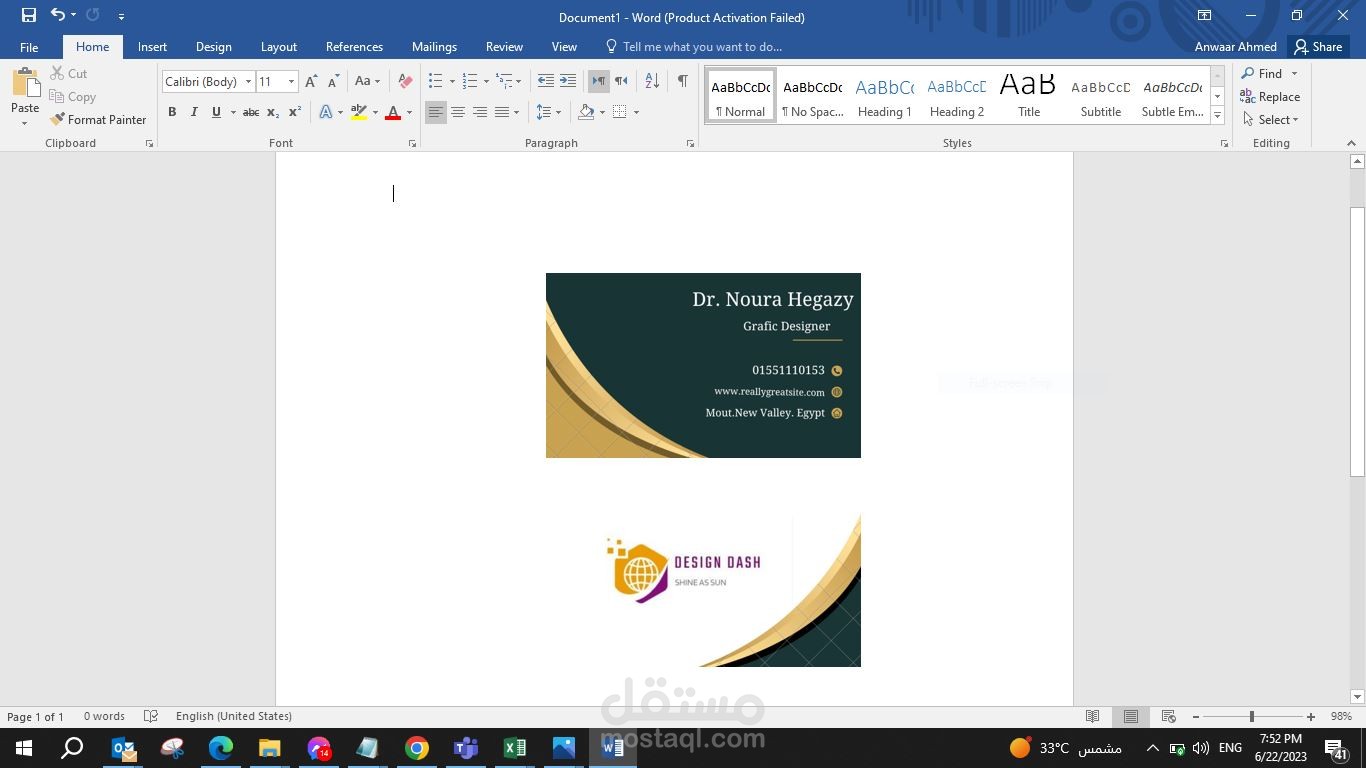Open the Layout ribbon tab
This screenshot has height=768, width=1366.
pos(278,47)
